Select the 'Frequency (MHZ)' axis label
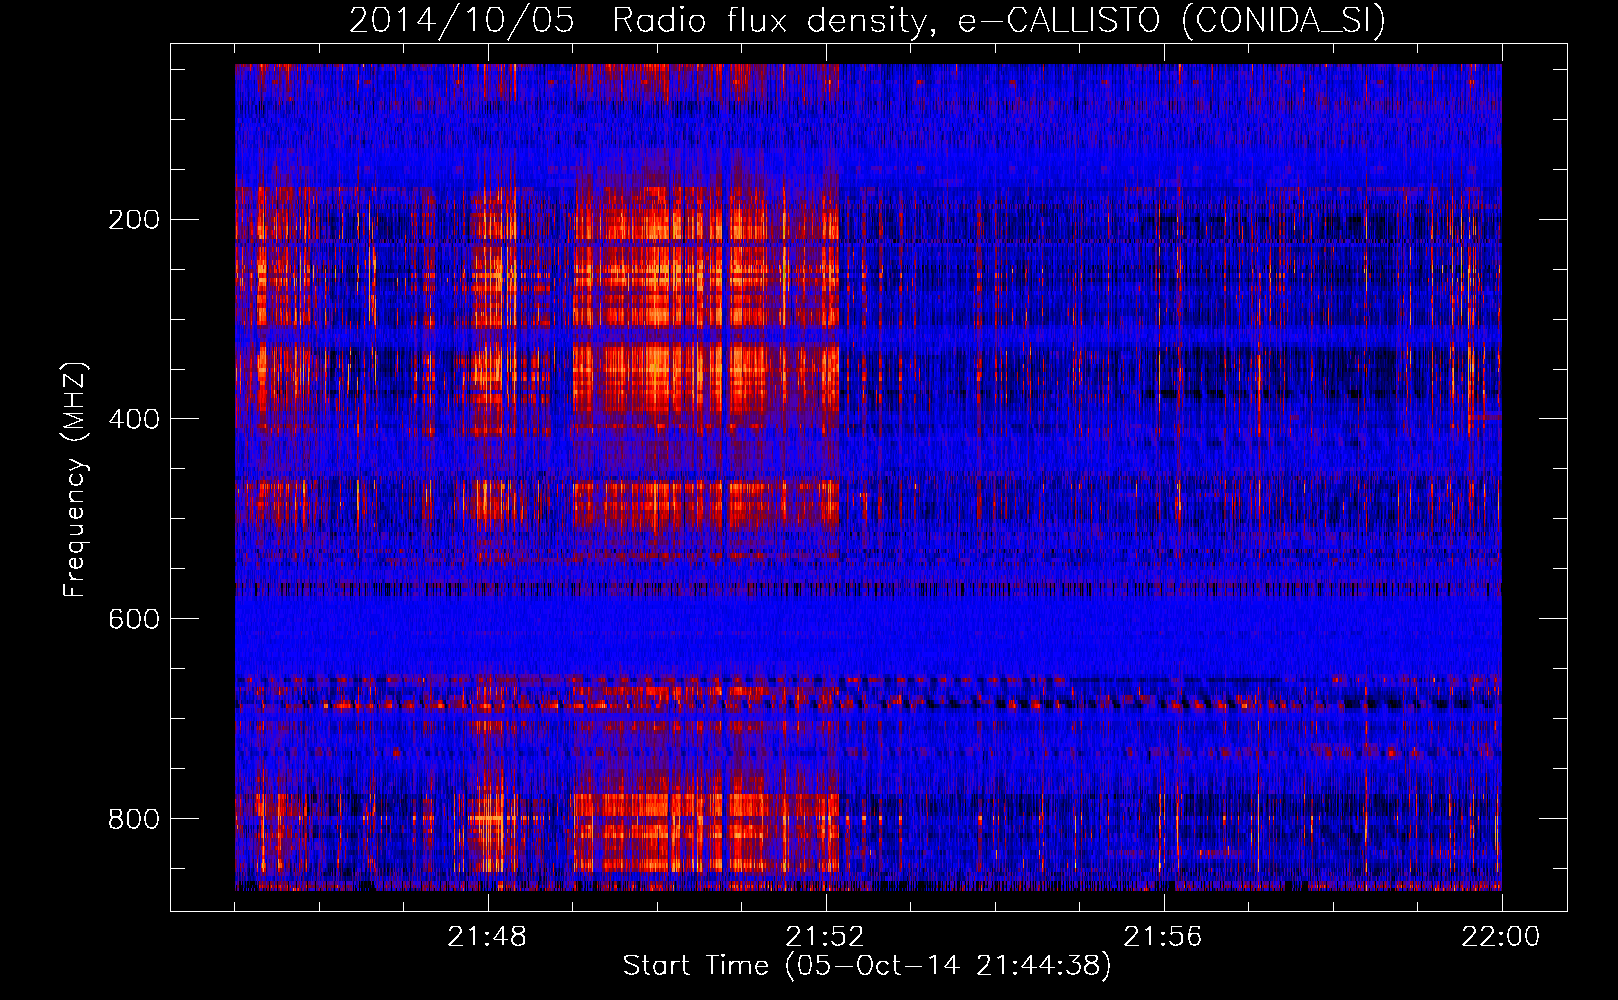1618x1000 pixels. (75, 480)
